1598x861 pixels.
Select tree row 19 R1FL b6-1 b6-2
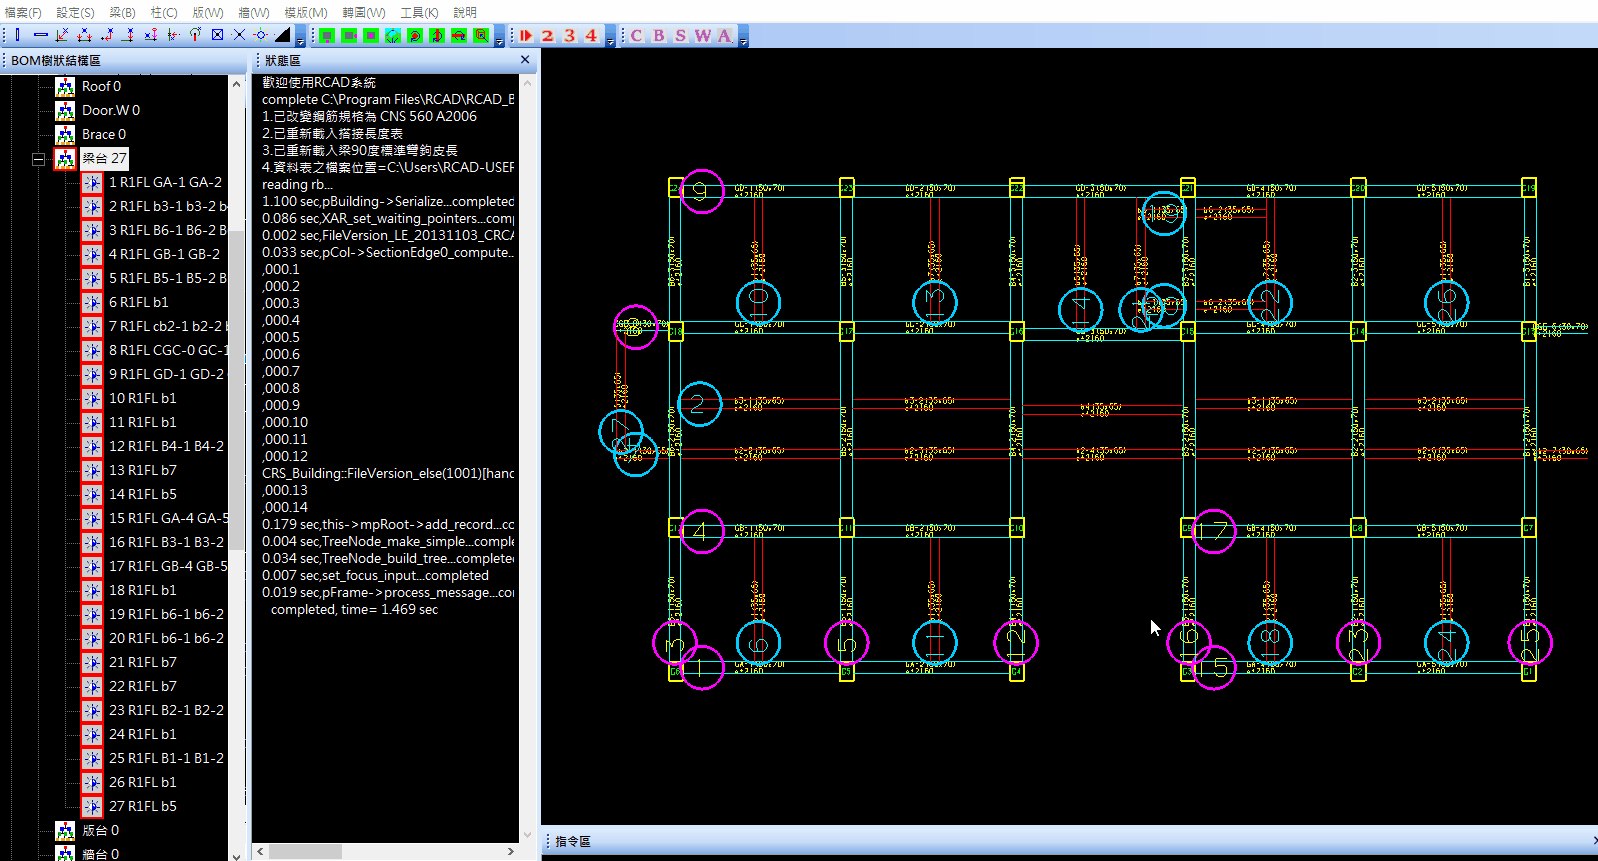(166, 614)
